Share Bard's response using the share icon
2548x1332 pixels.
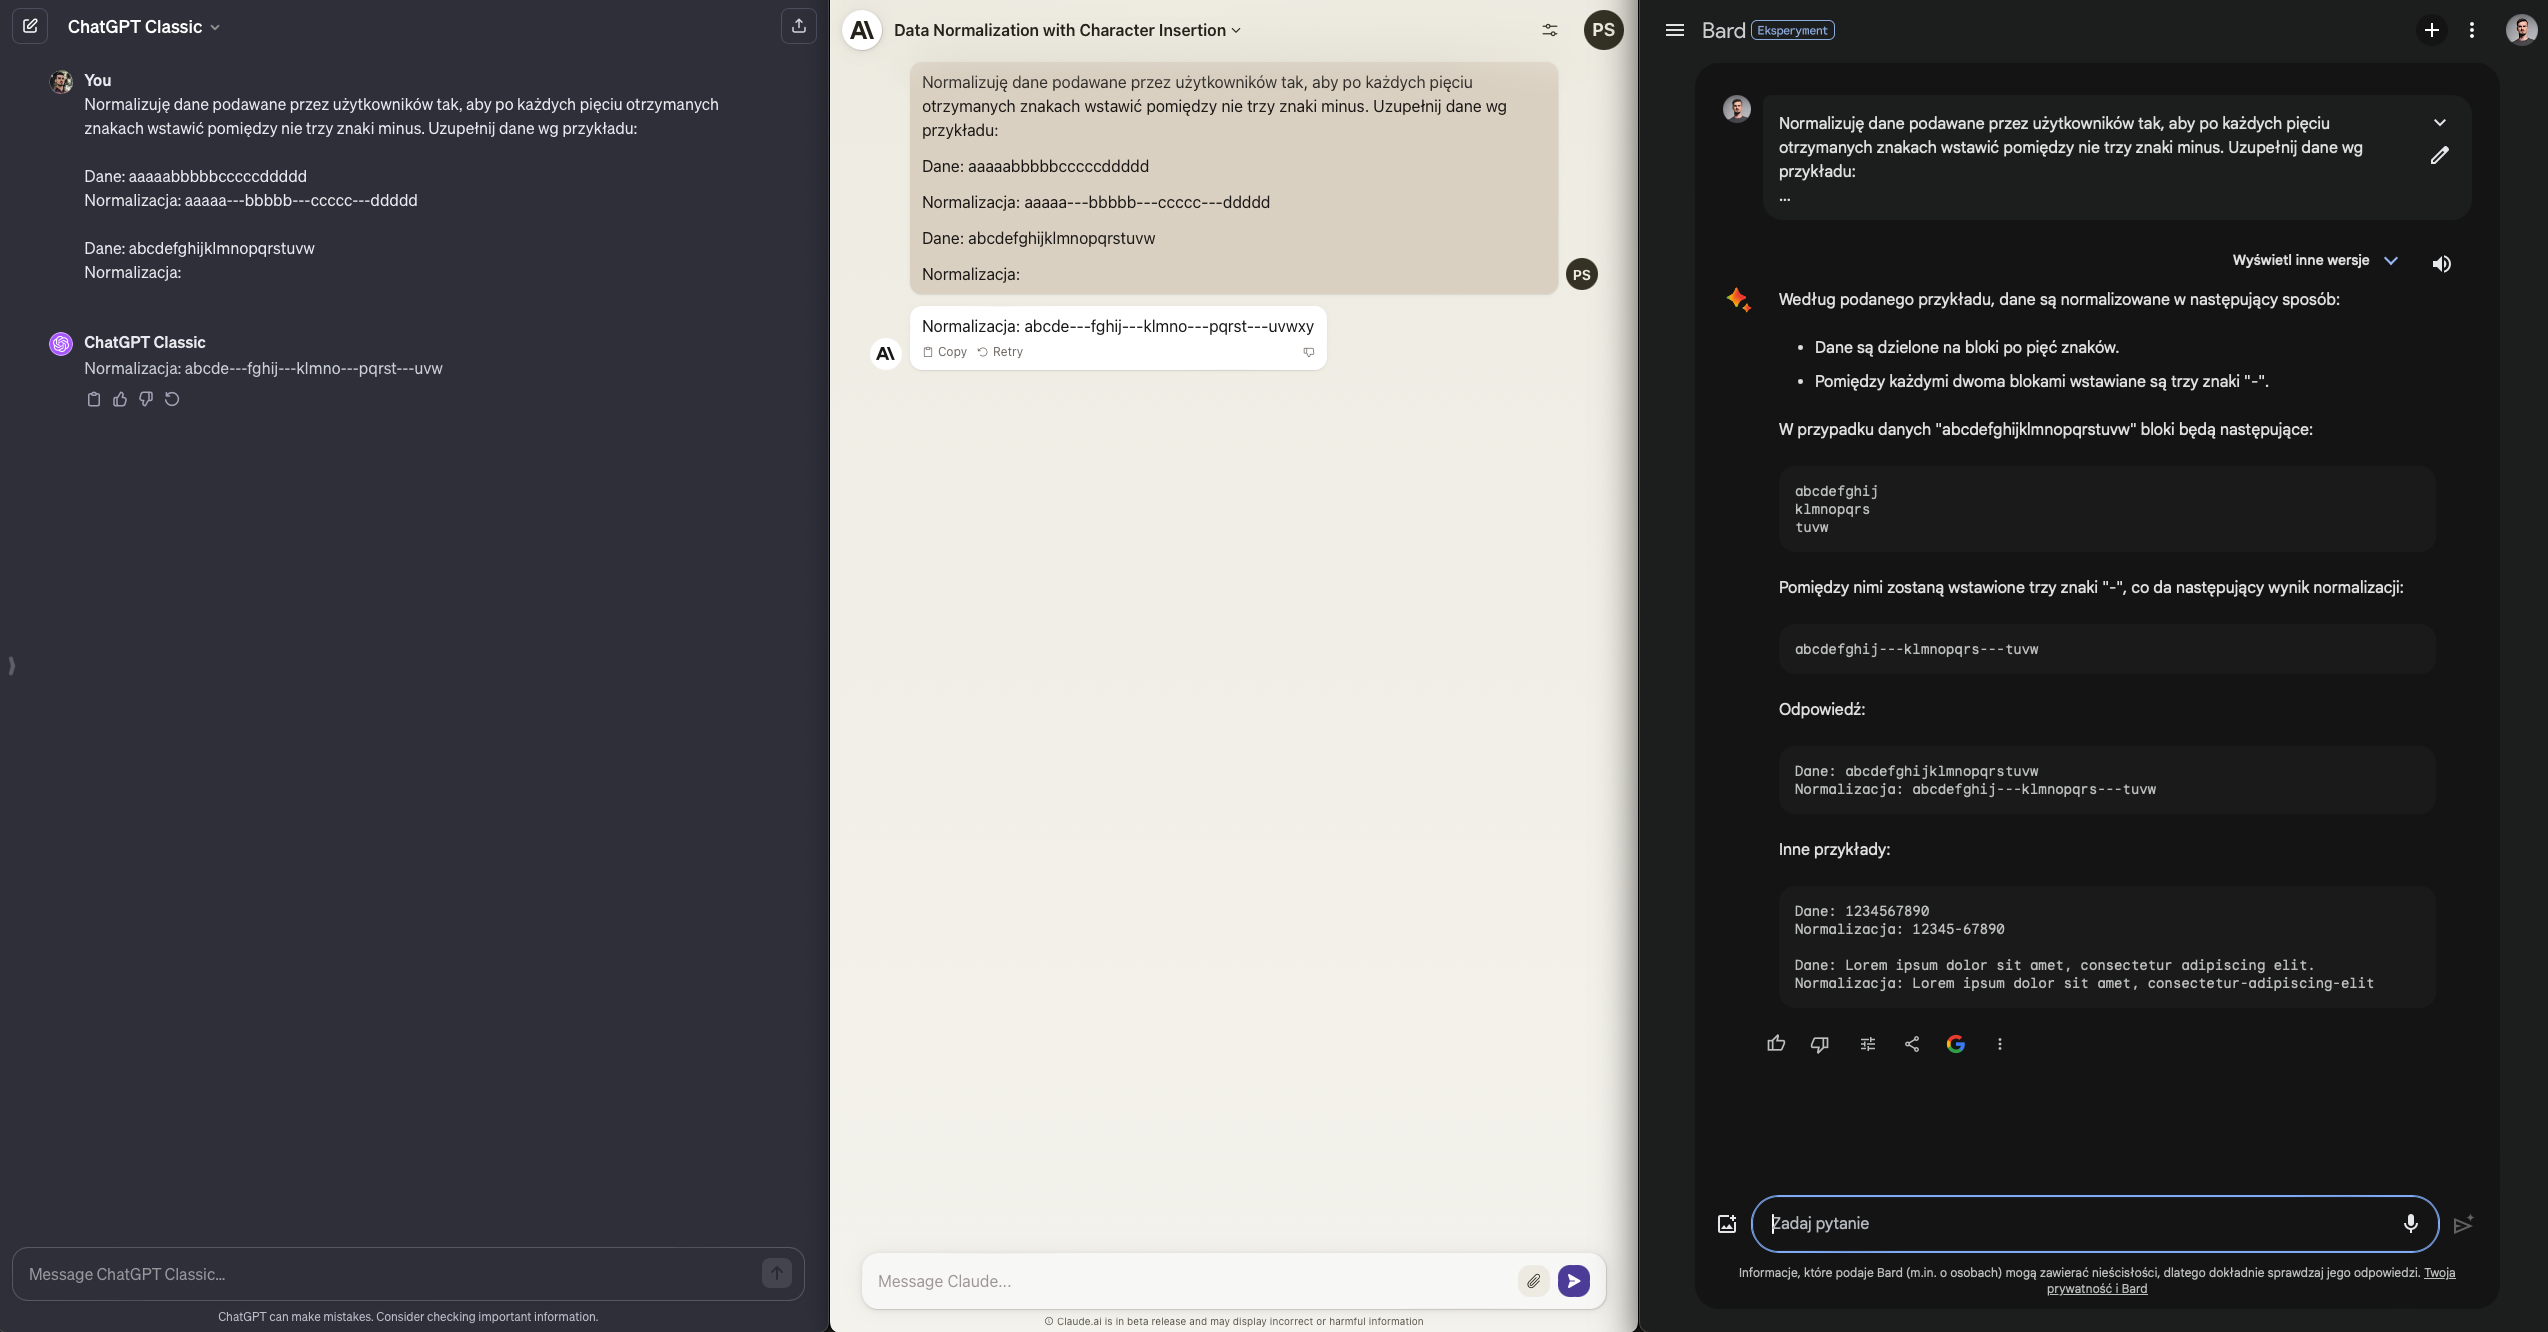point(1911,1044)
